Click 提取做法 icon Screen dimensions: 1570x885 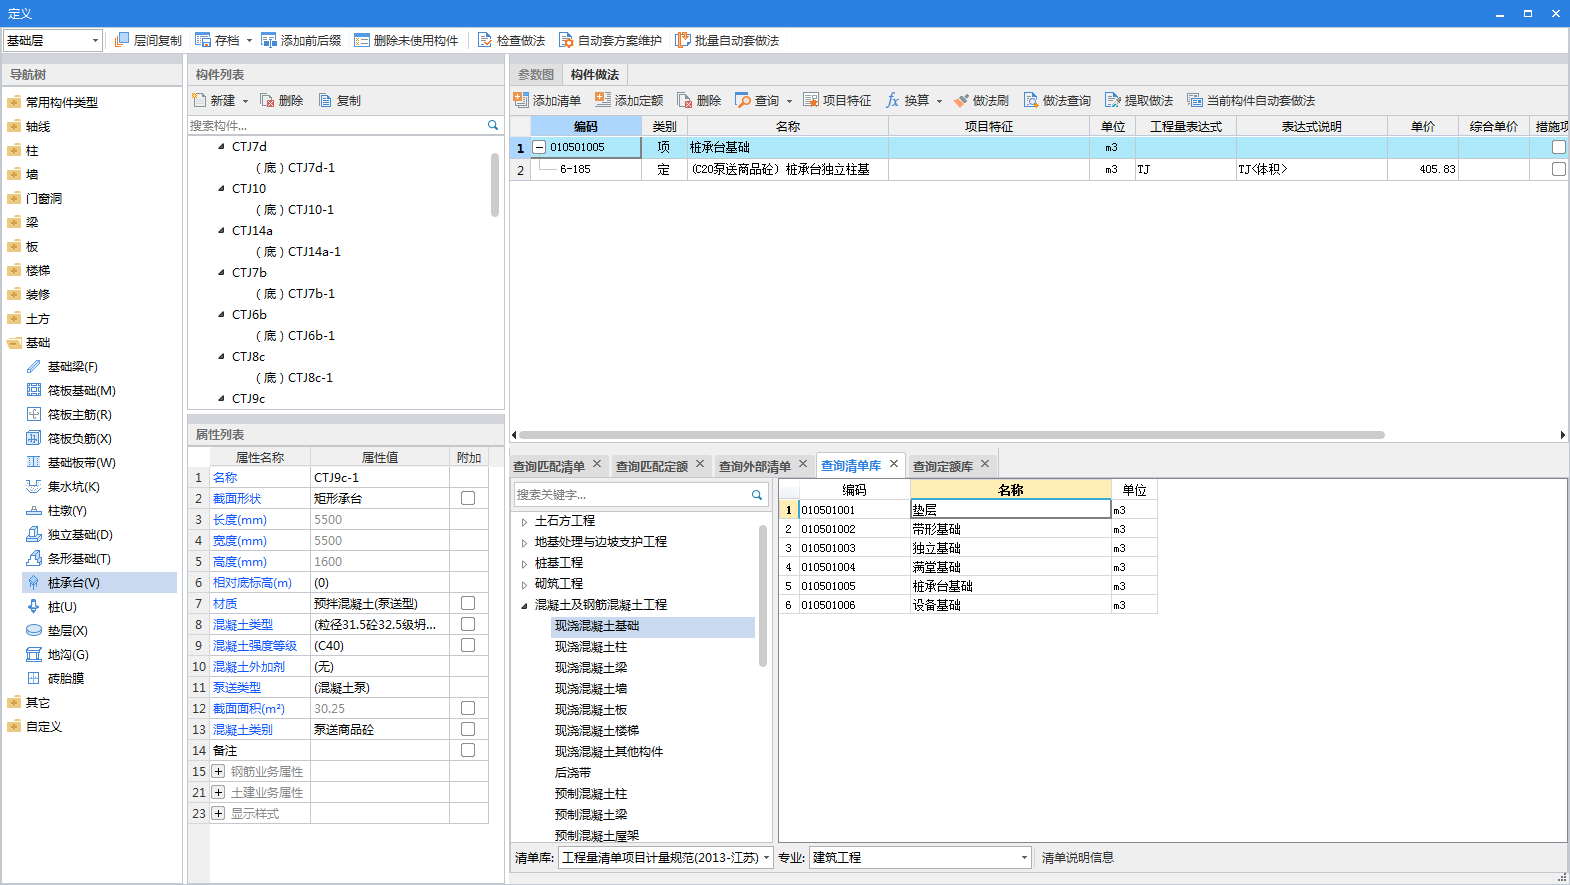click(1113, 100)
